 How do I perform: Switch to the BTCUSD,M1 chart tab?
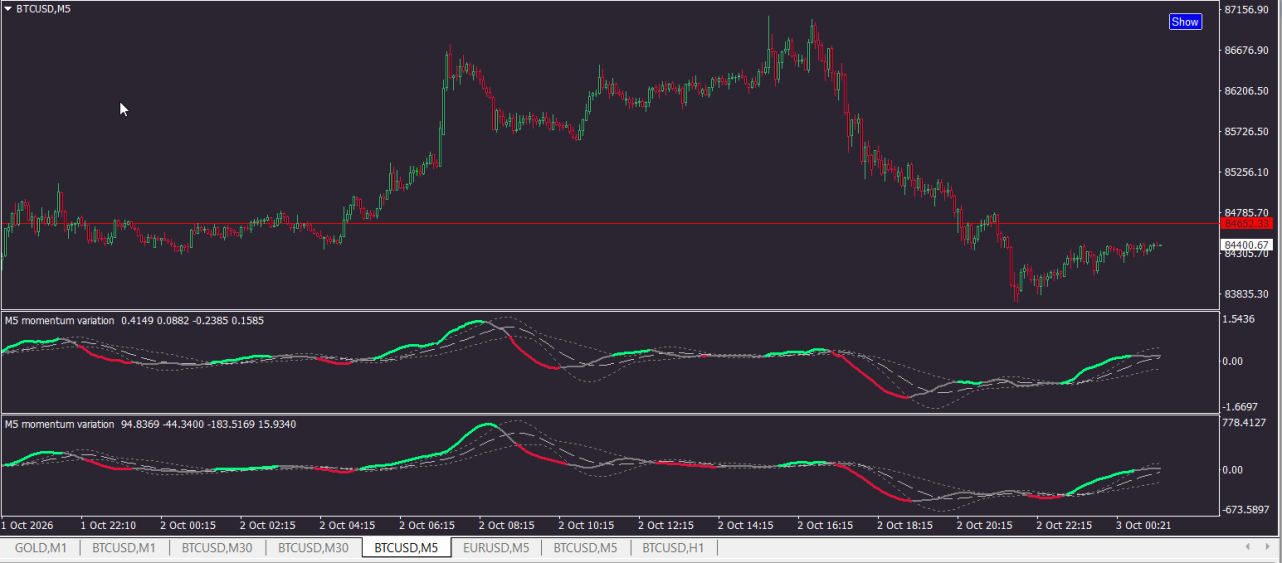(124, 548)
